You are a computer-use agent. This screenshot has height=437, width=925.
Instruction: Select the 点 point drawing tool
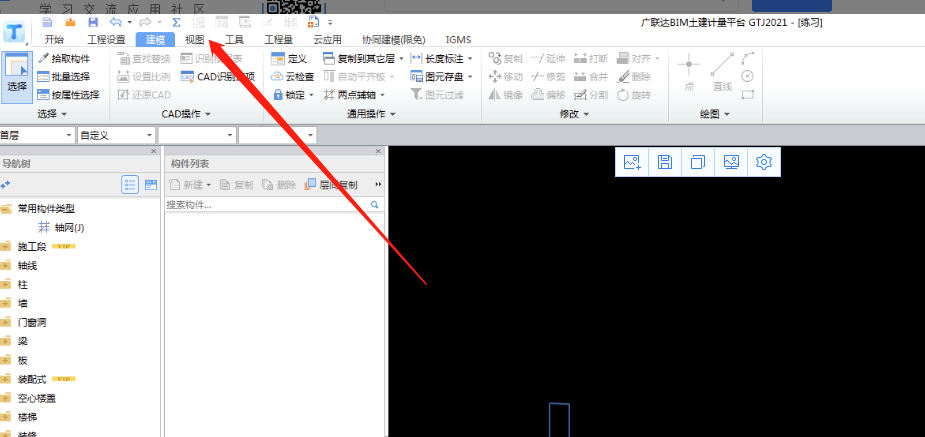click(x=688, y=72)
